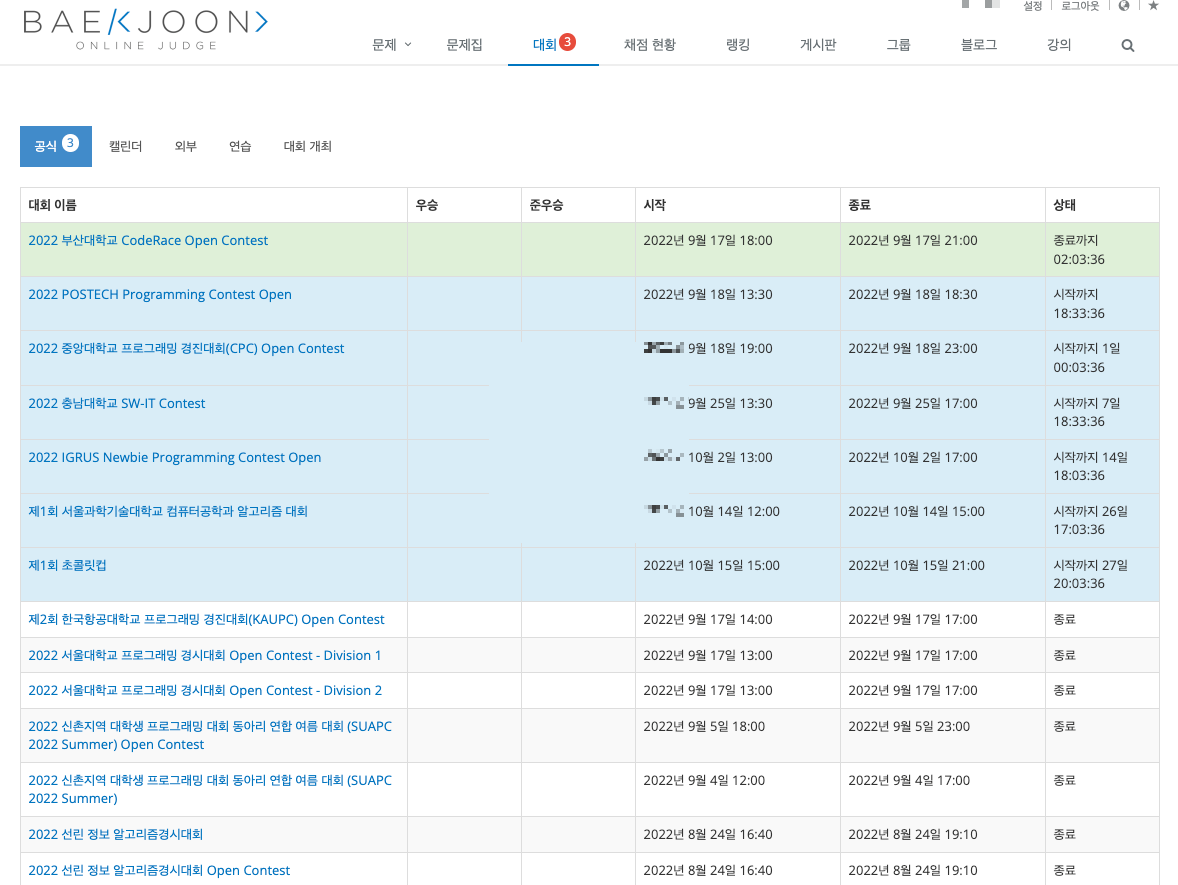
Task: Click end time 2022년 10월 14일 15:00
Action: pyautogui.click(x=917, y=512)
